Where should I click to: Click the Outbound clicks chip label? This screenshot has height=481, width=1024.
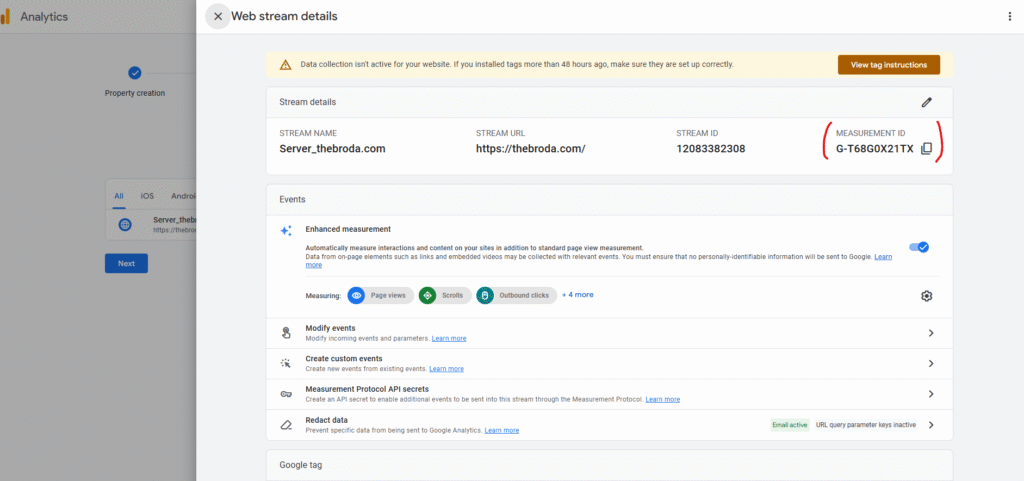coord(524,296)
